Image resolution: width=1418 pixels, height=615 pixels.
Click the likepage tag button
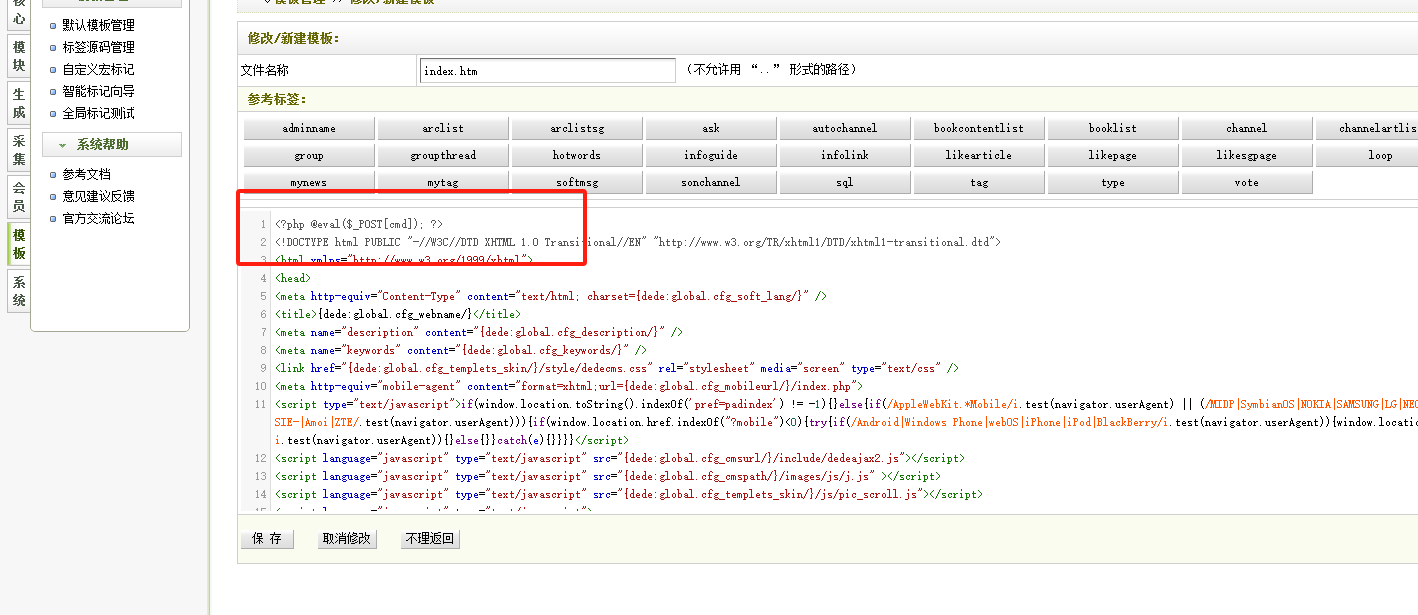[1113, 155]
